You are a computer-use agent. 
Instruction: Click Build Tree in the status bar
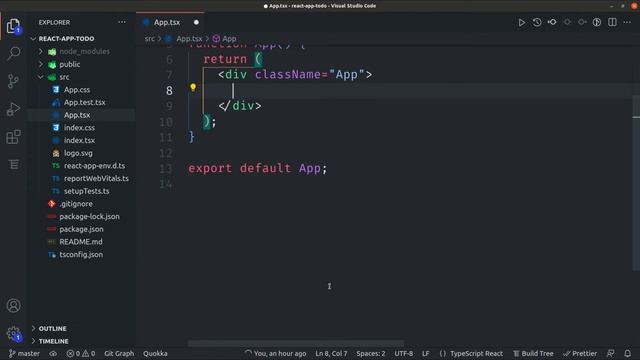click(x=533, y=353)
